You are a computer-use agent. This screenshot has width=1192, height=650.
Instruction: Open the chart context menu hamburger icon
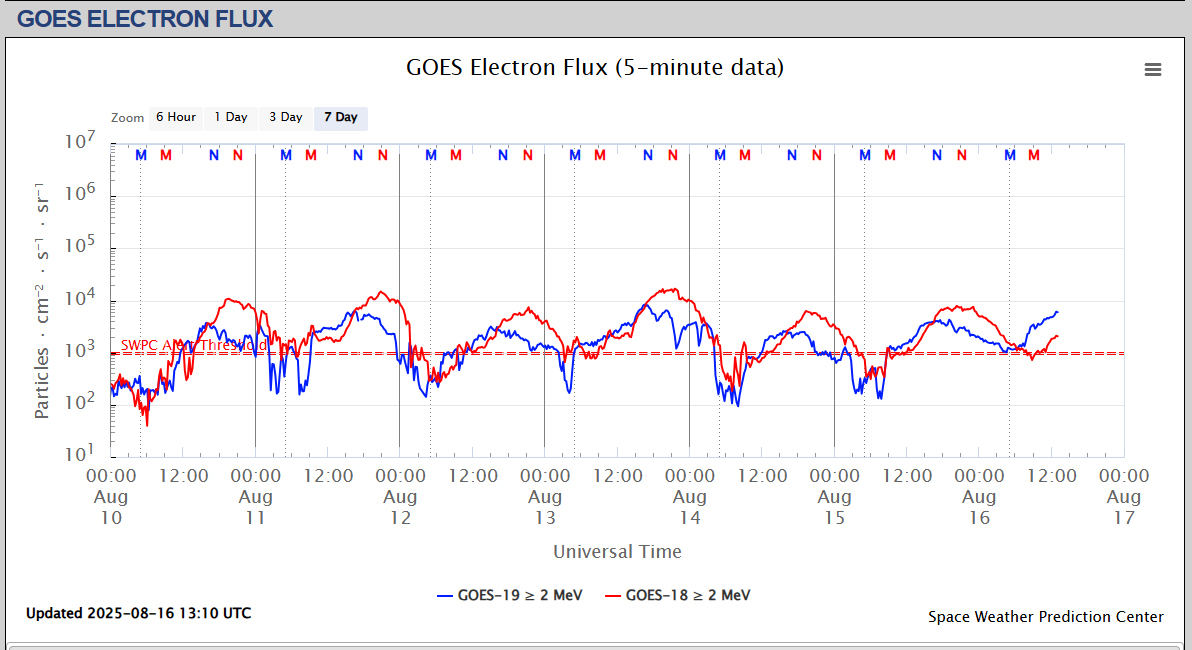click(1152, 69)
